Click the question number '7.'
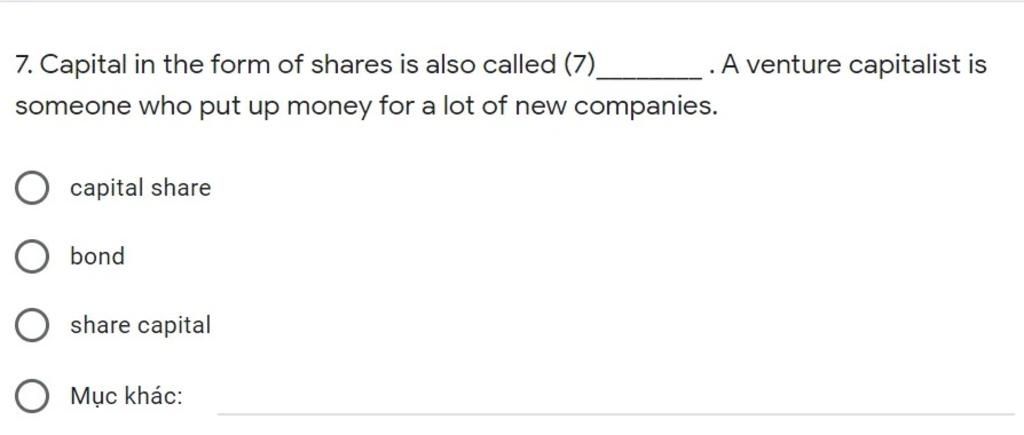 (25, 65)
